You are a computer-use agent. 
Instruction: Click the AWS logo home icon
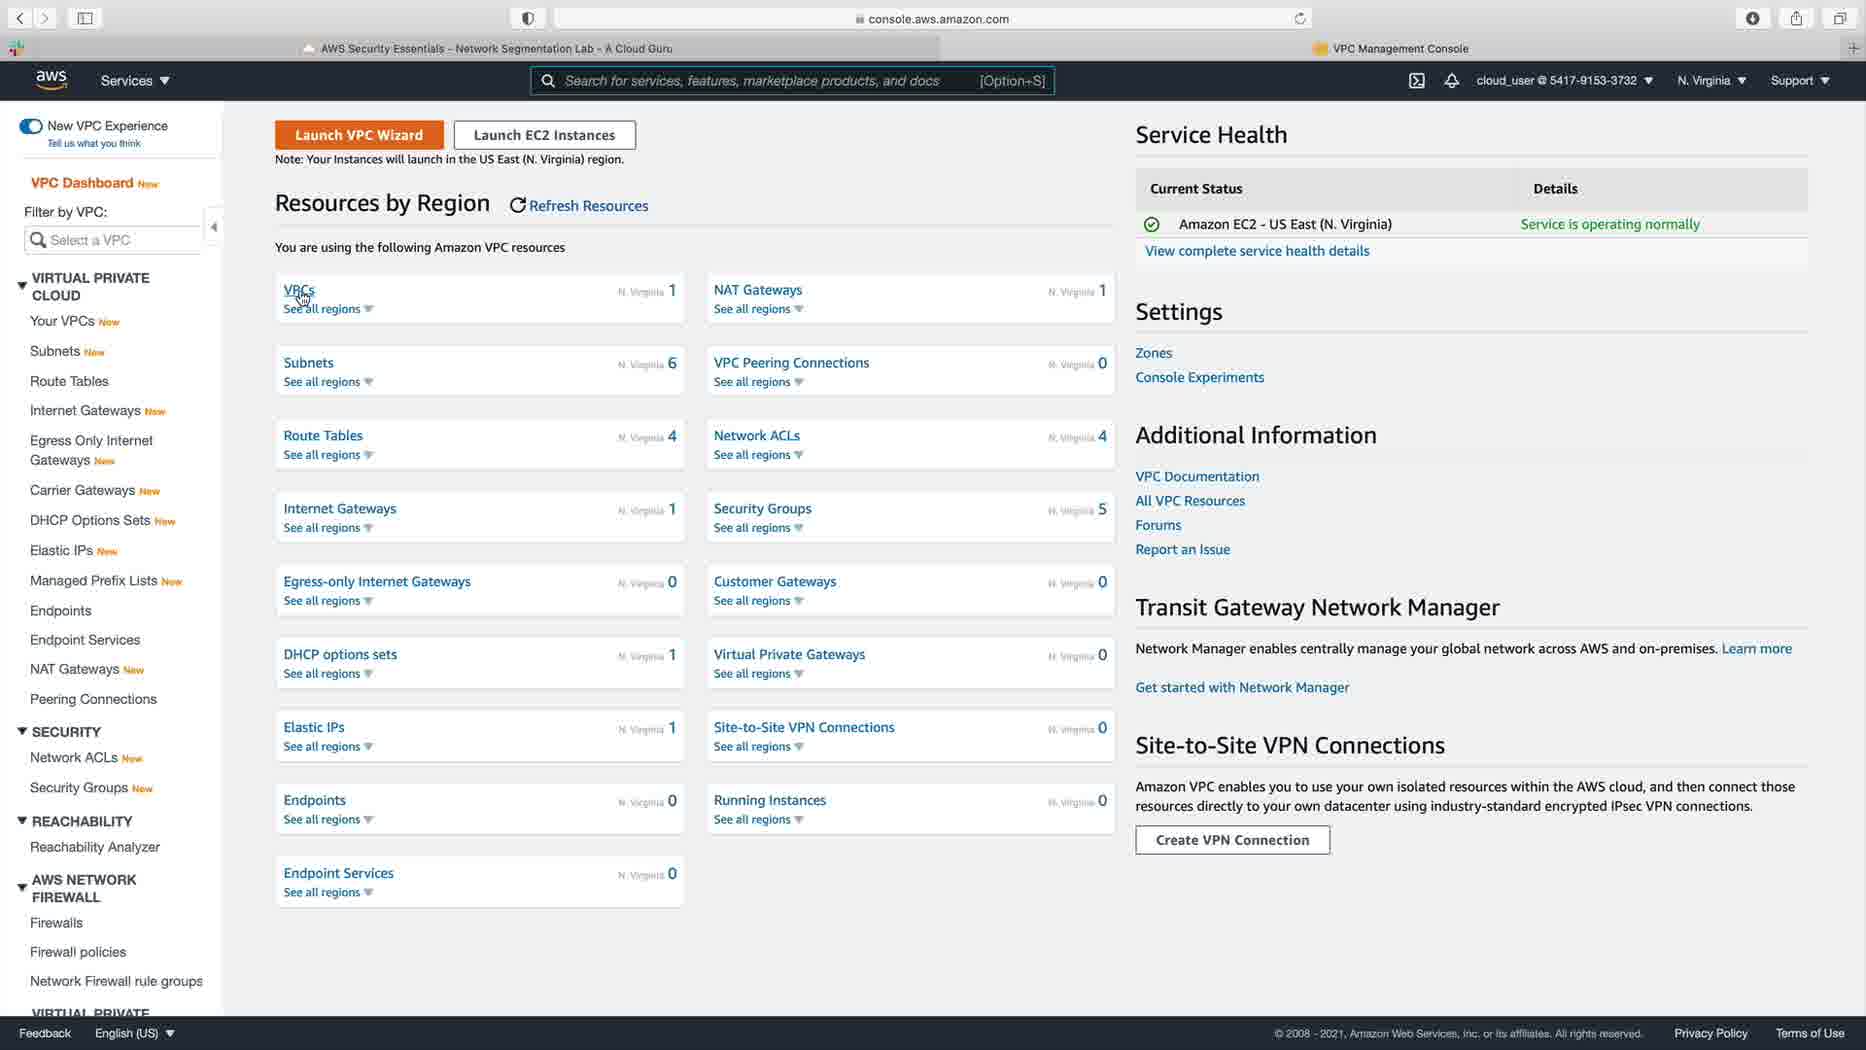(51, 80)
